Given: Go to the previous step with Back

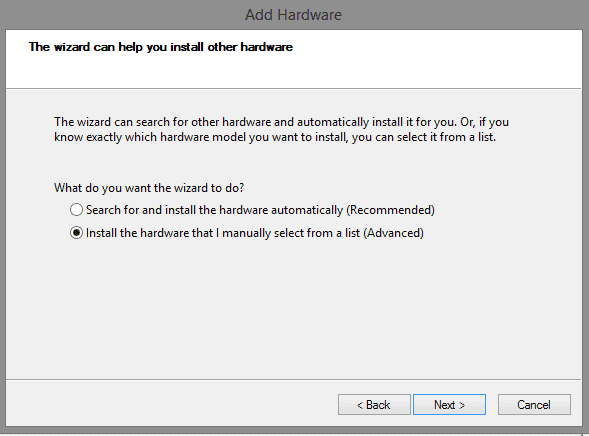Looking at the screenshot, I should pos(374,404).
